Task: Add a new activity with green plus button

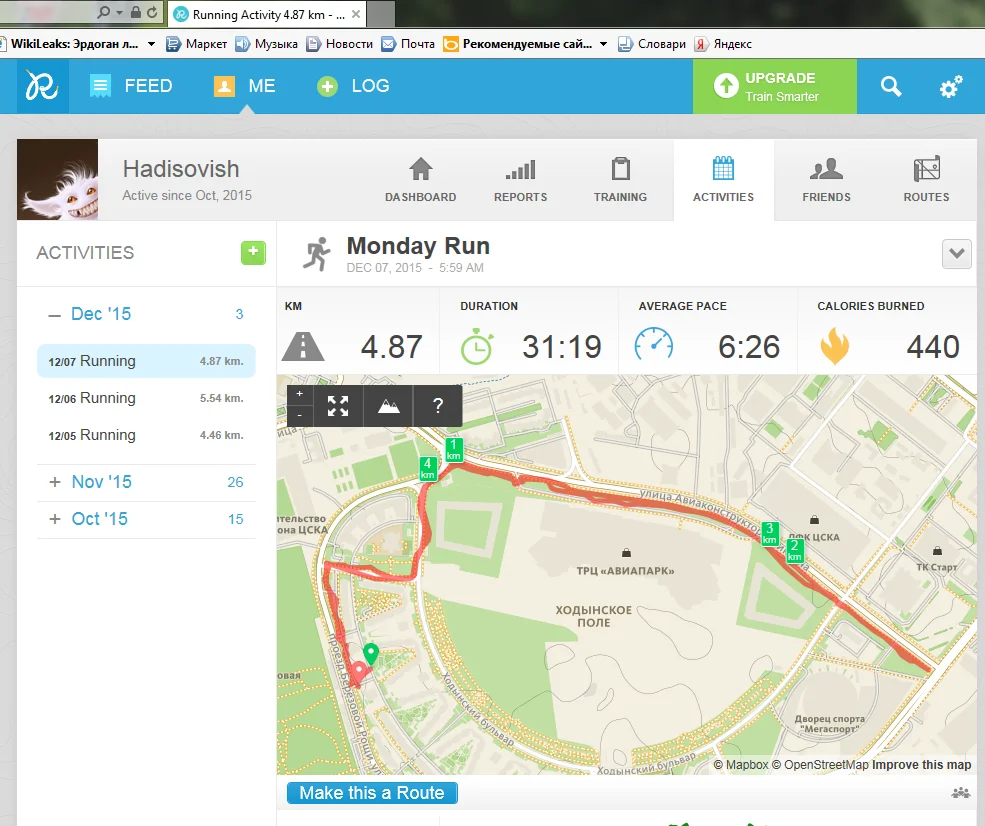Action: (x=253, y=253)
